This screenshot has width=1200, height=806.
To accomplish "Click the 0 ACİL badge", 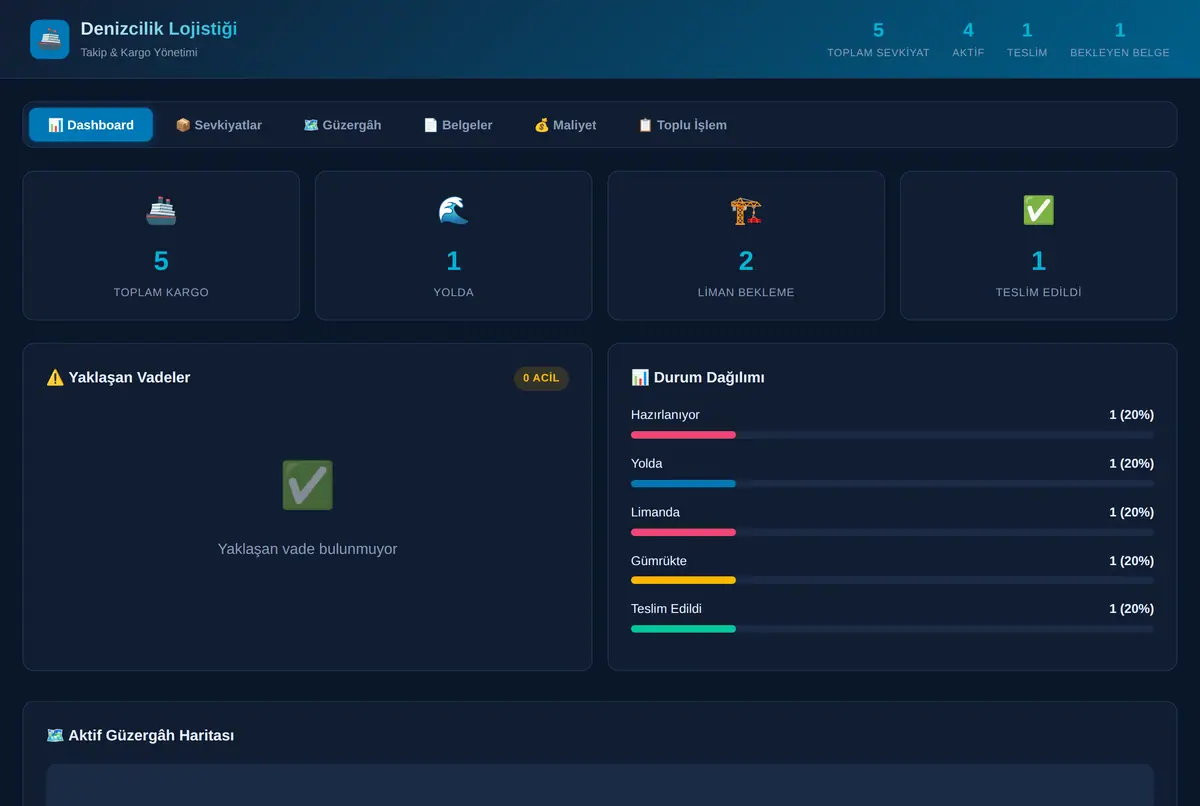I will pyautogui.click(x=541, y=378).
